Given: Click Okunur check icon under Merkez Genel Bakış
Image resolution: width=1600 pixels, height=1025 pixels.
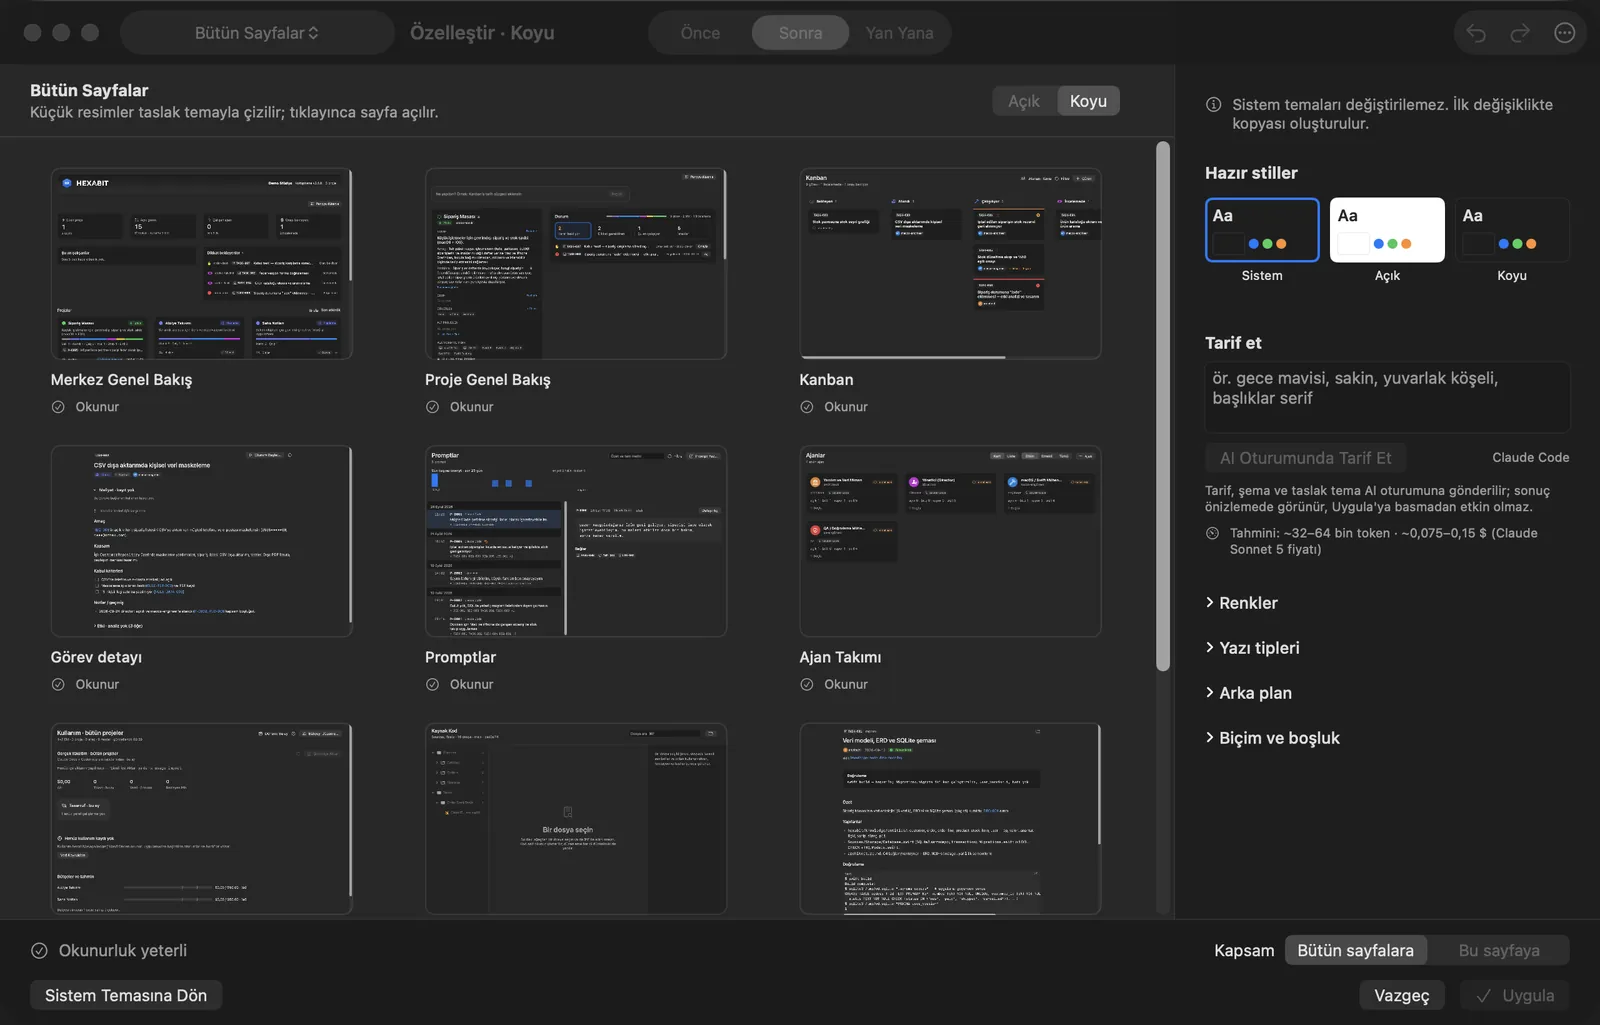Looking at the screenshot, I should pos(58,407).
